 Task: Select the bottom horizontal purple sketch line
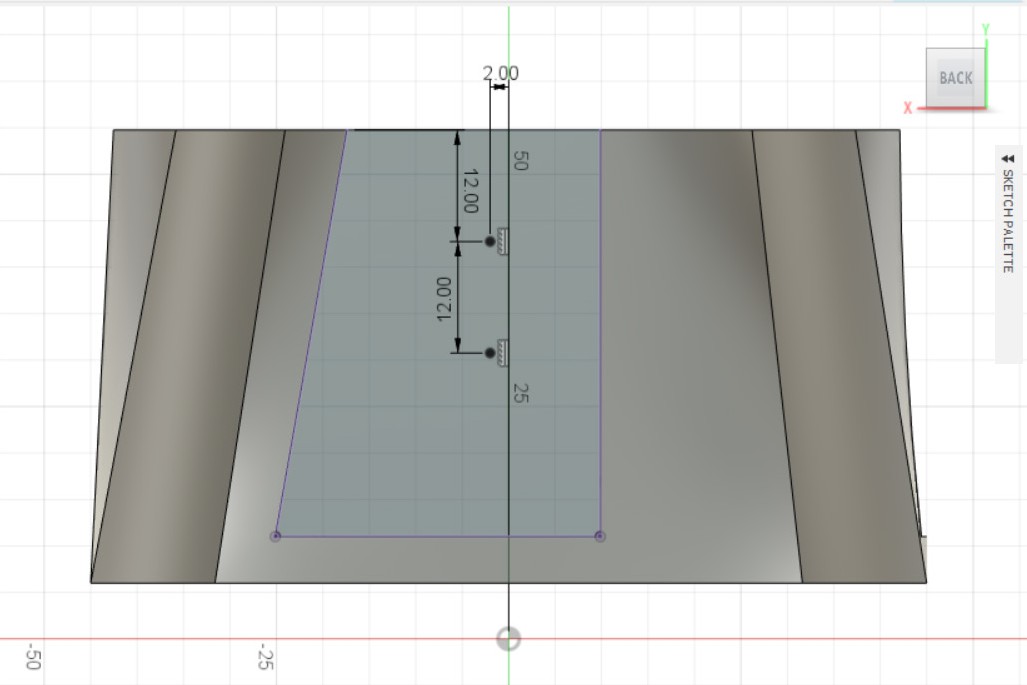(x=400, y=537)
